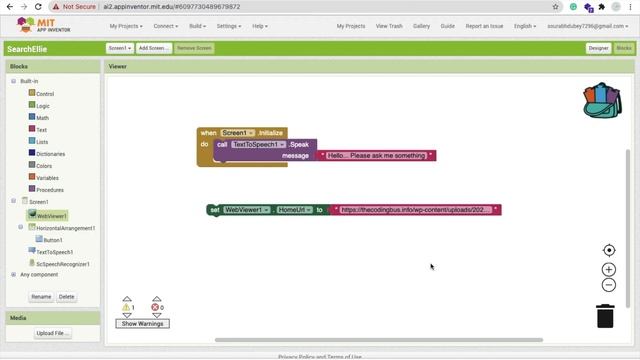This screenshot has height=360, width=640.
Task: Center the workspace with the target icon
Action: [609, 250]
